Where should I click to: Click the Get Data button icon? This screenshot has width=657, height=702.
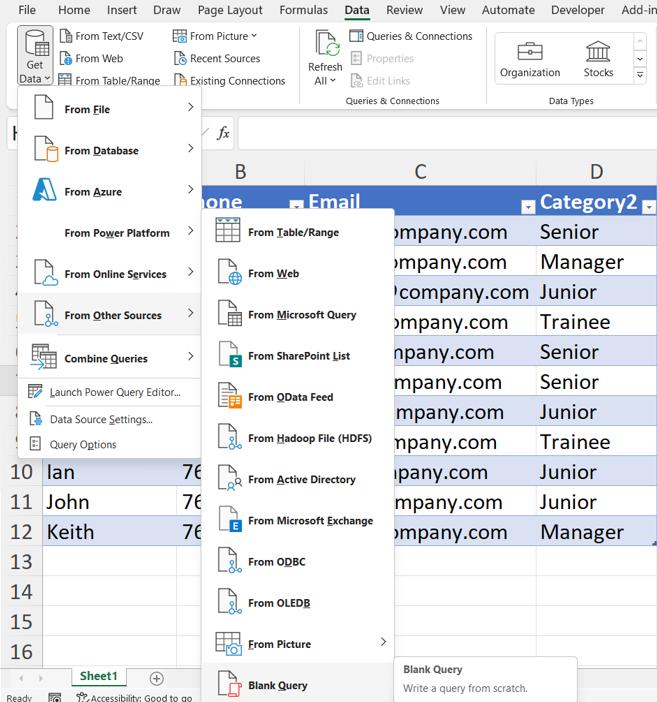[36, 43]
